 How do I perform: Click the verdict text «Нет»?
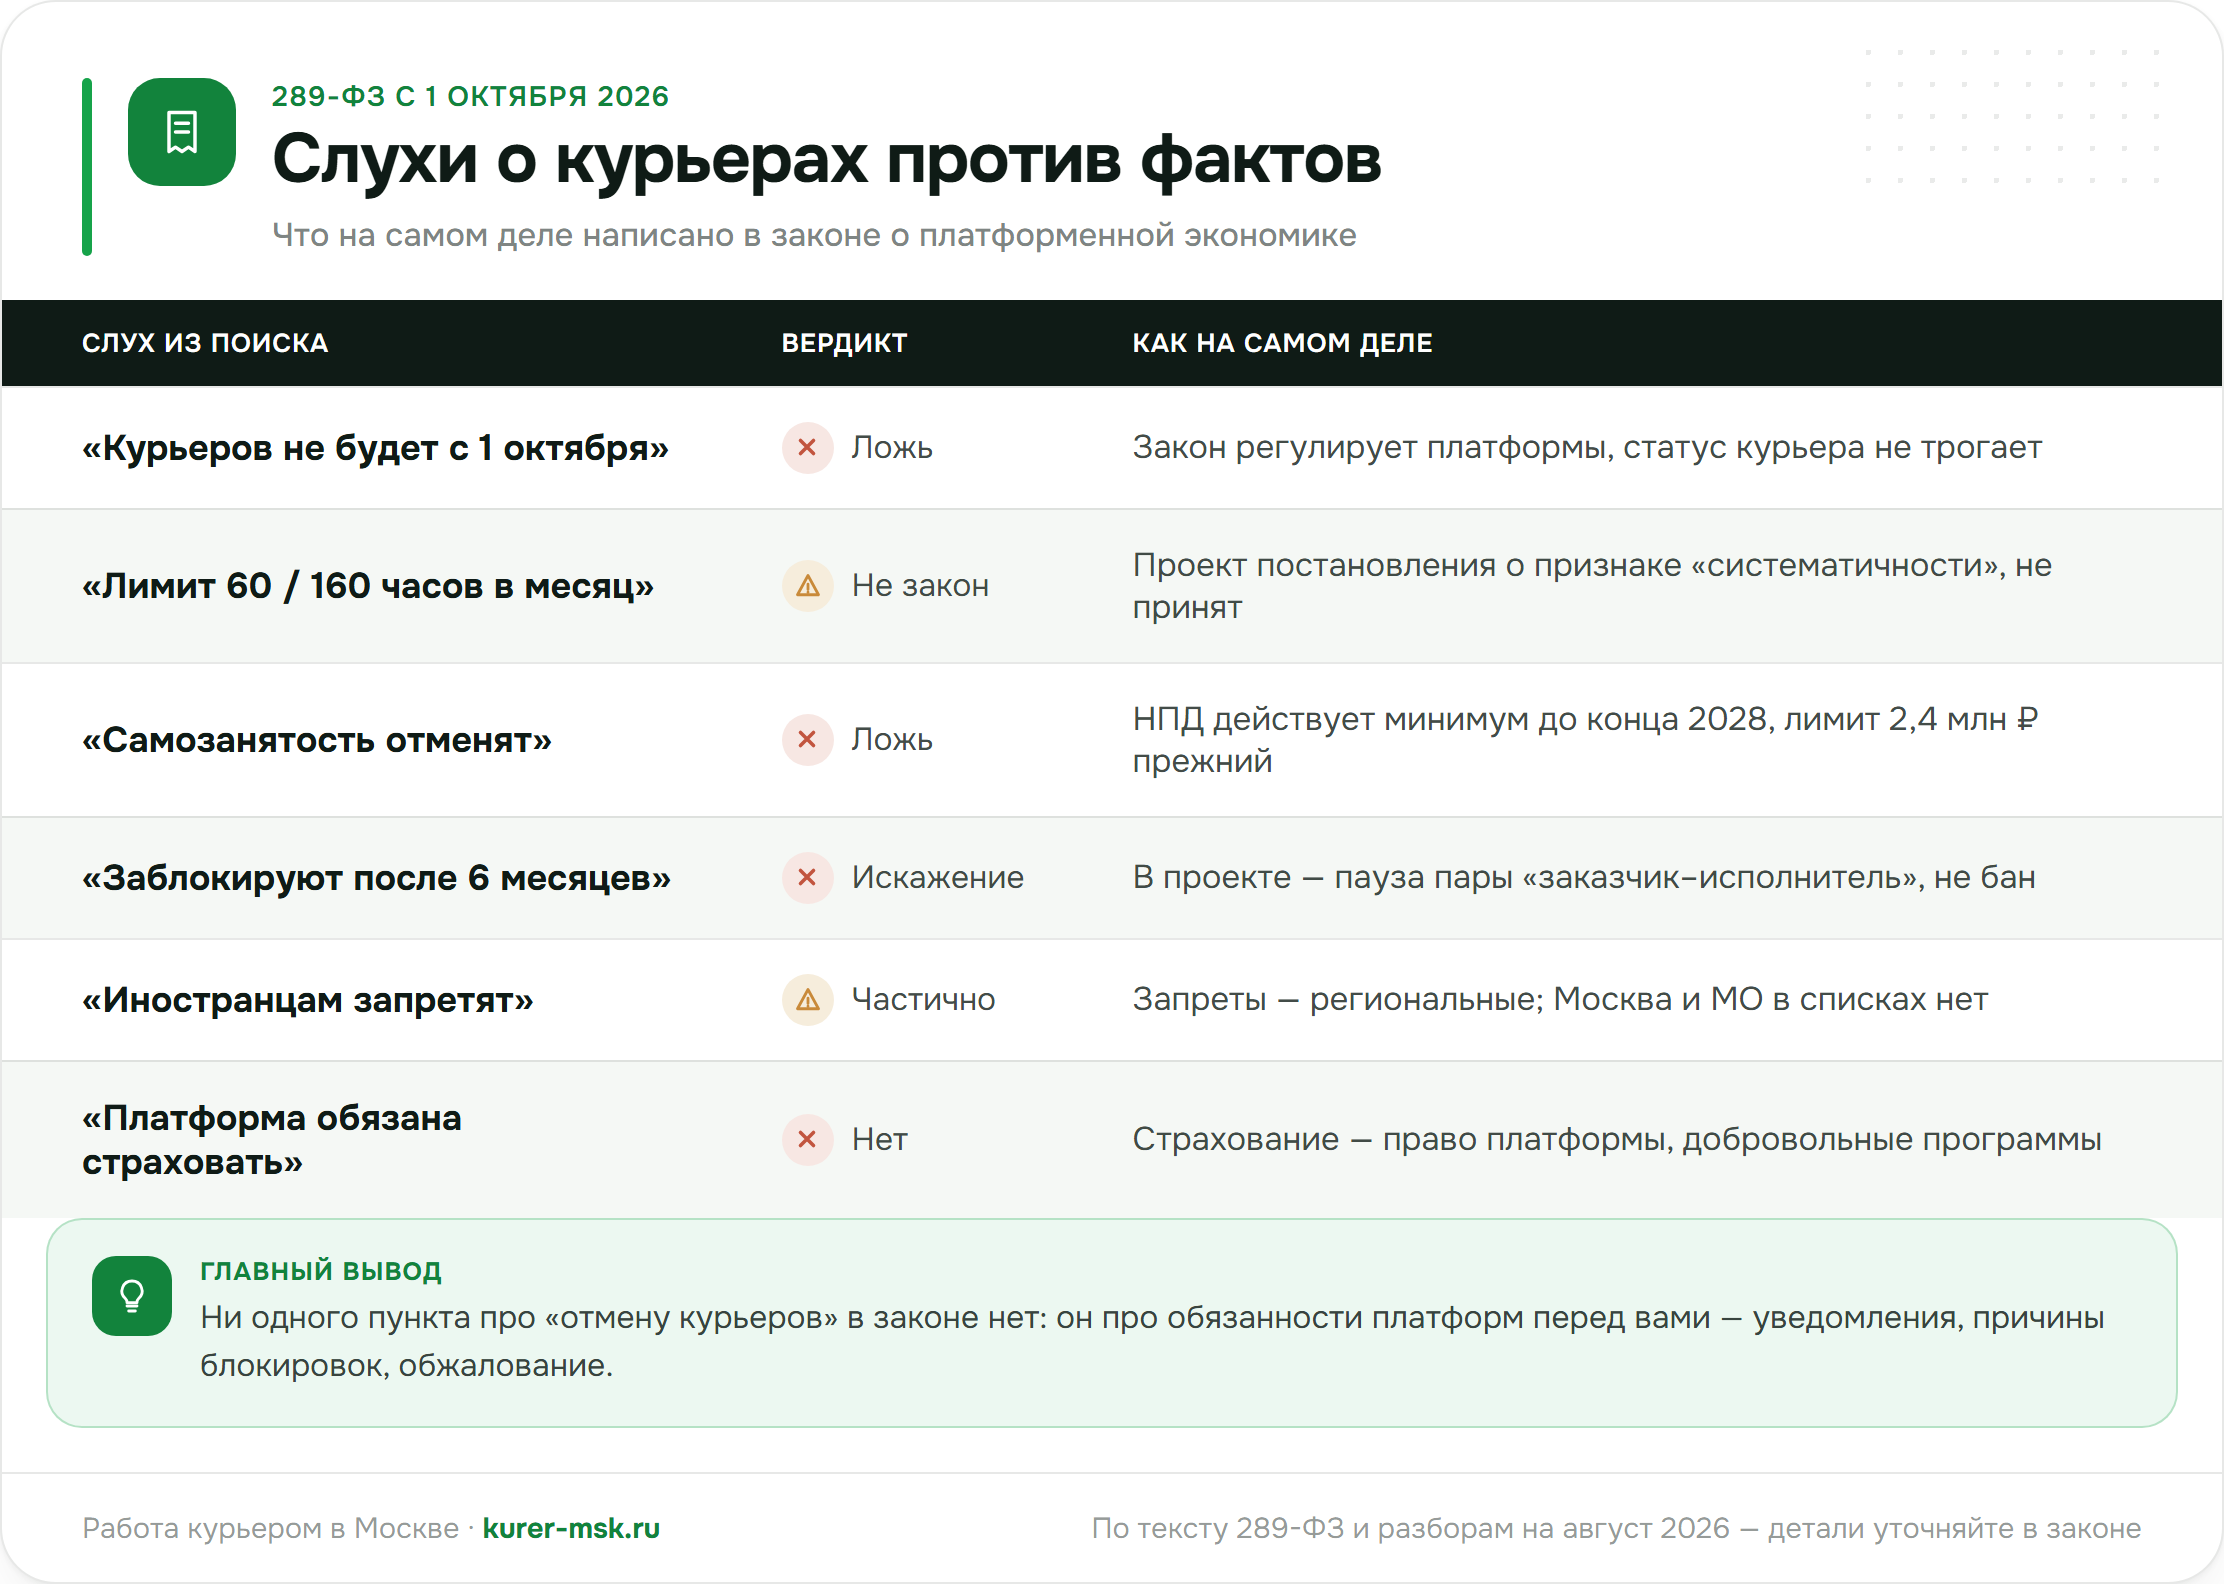coord(880,1139)
